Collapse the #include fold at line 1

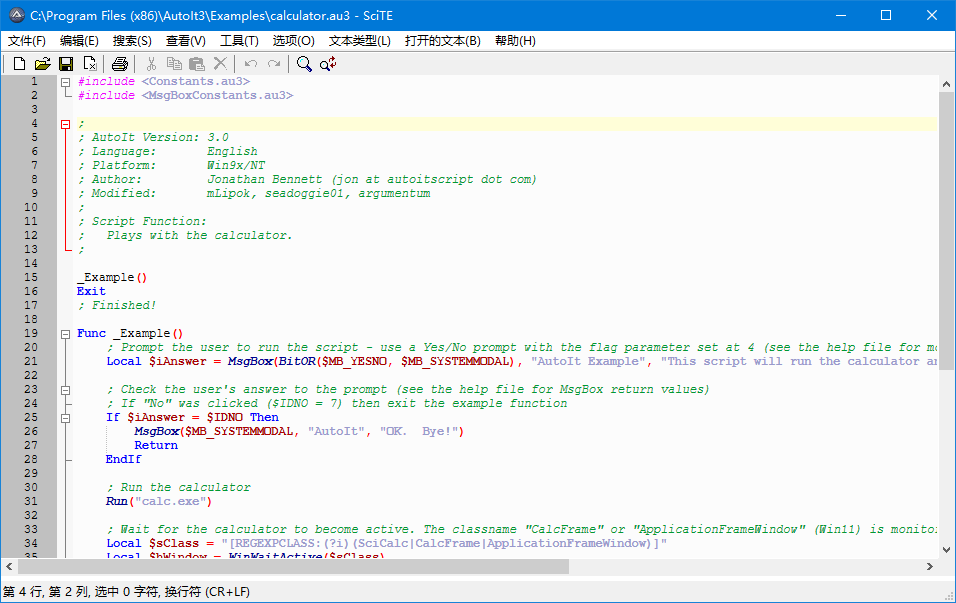click(66, 82)
